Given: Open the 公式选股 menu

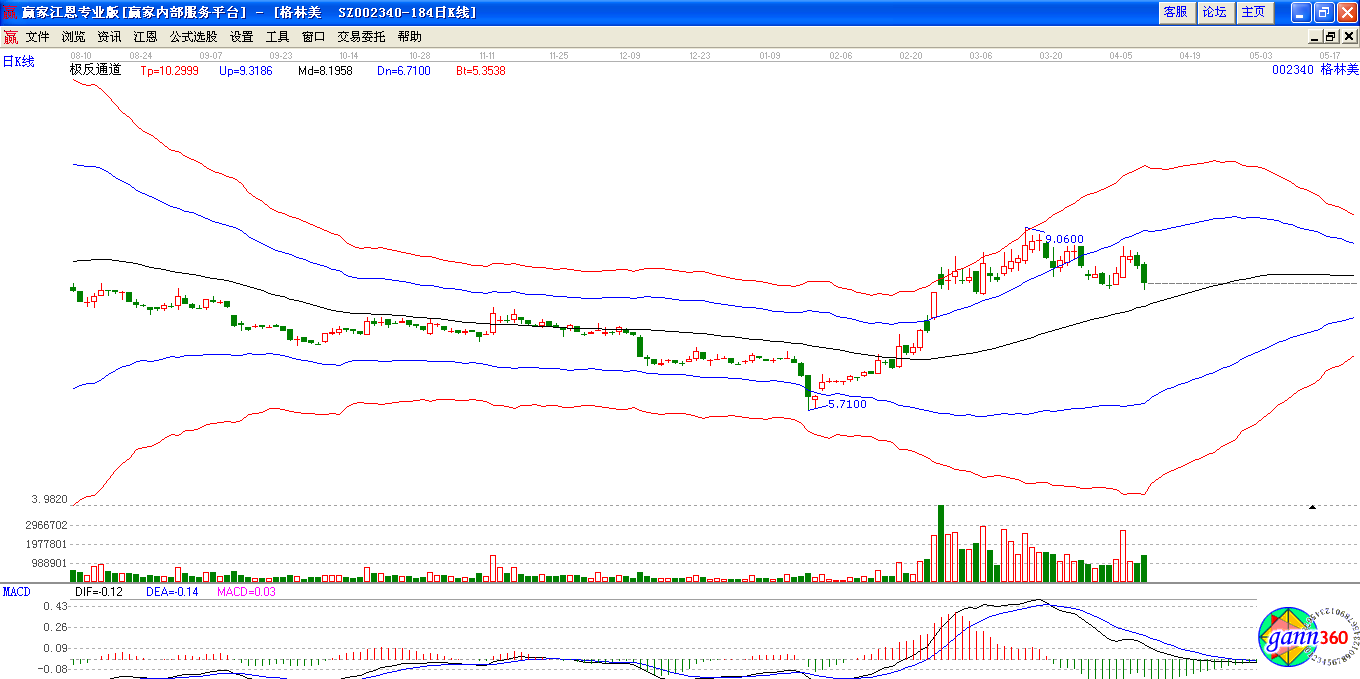Looking at the screenshot, I should (193, 37).
